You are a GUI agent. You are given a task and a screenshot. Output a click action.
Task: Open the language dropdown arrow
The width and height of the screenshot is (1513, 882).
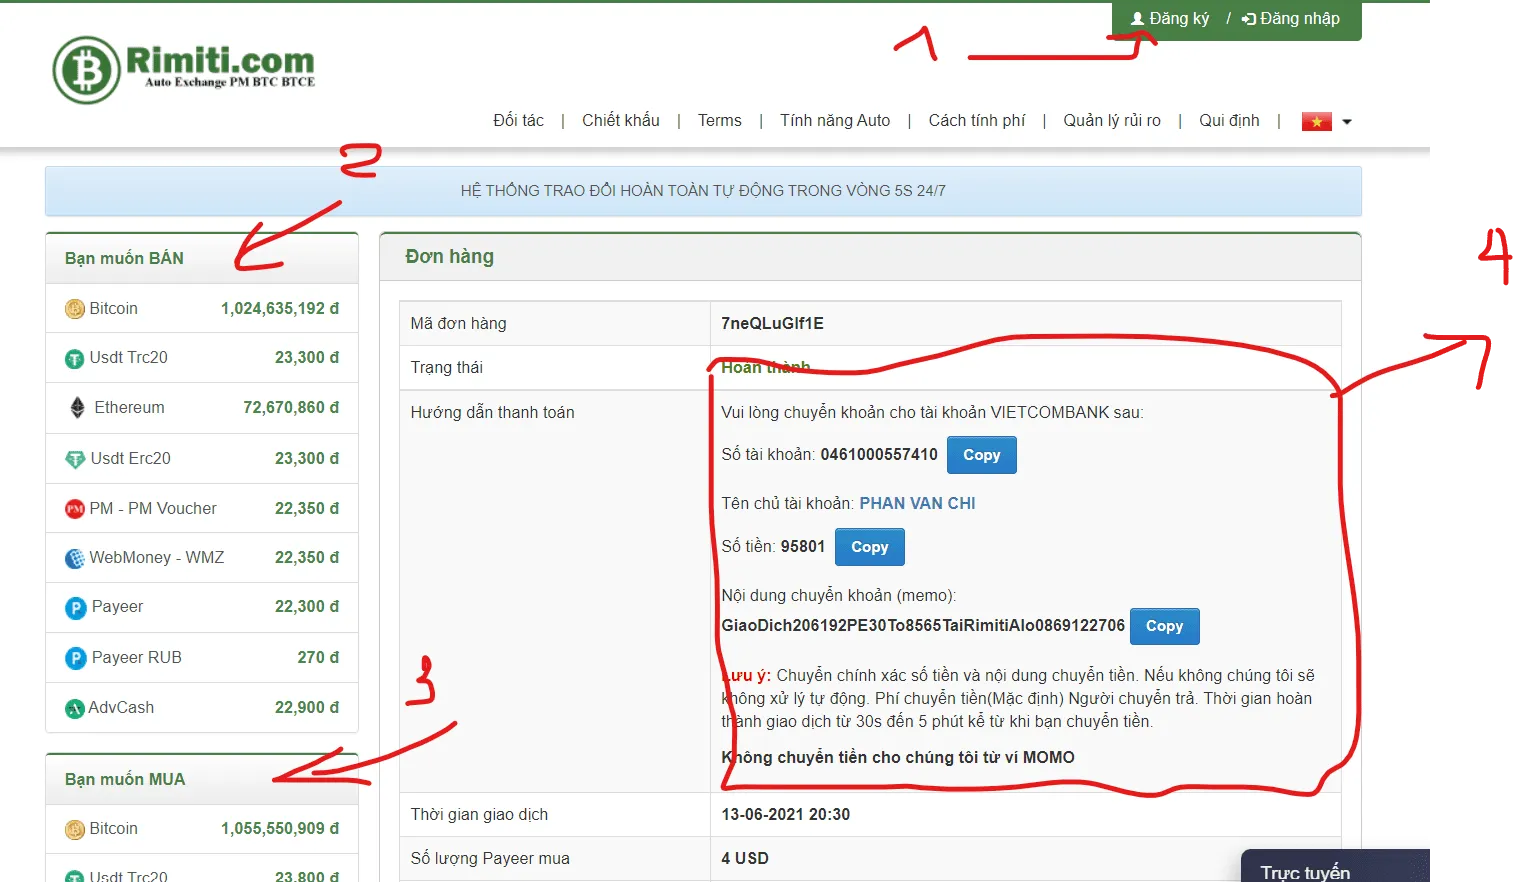point(1347,122)
